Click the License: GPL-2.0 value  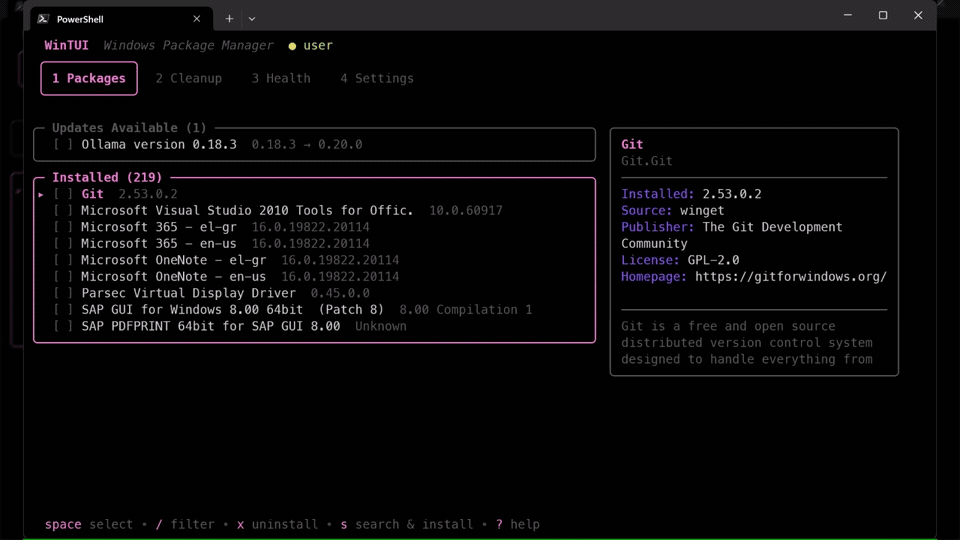tap(713, 260)
